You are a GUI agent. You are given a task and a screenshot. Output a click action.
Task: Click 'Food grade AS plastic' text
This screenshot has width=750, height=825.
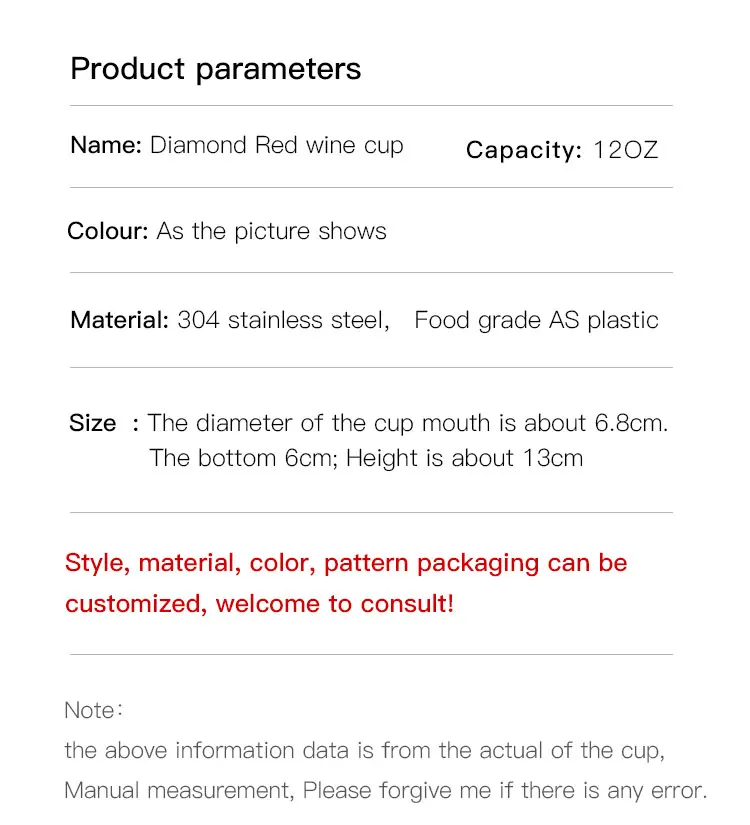pos(536,321)
